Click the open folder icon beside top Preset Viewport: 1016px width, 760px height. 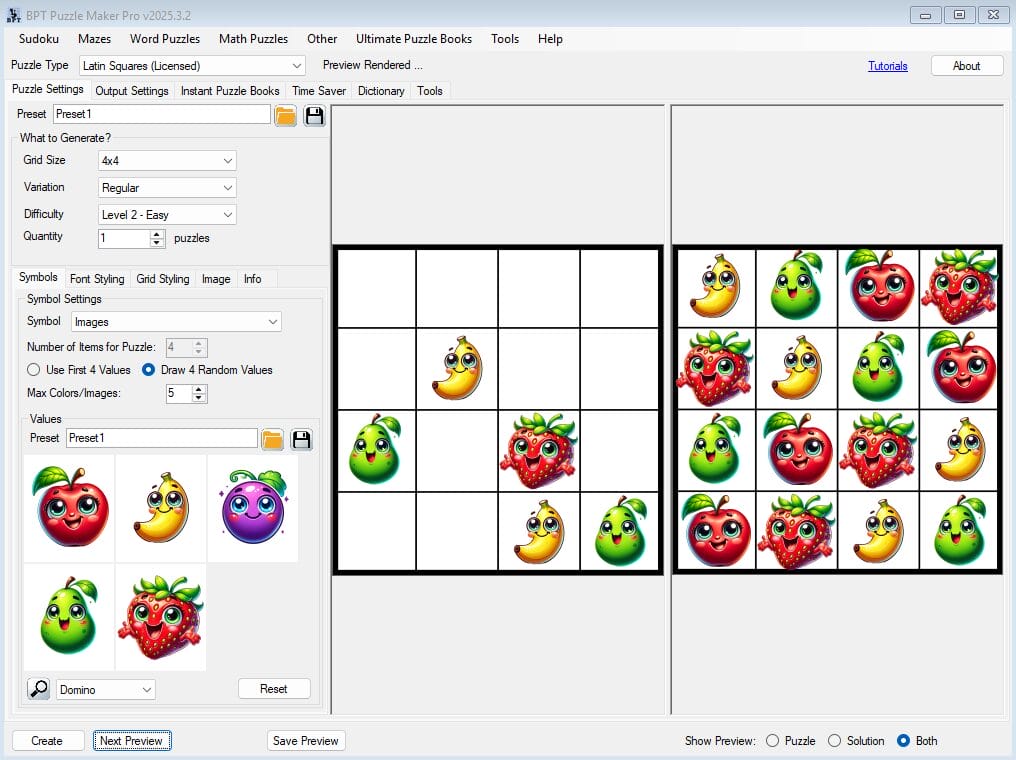coord(285,115)
